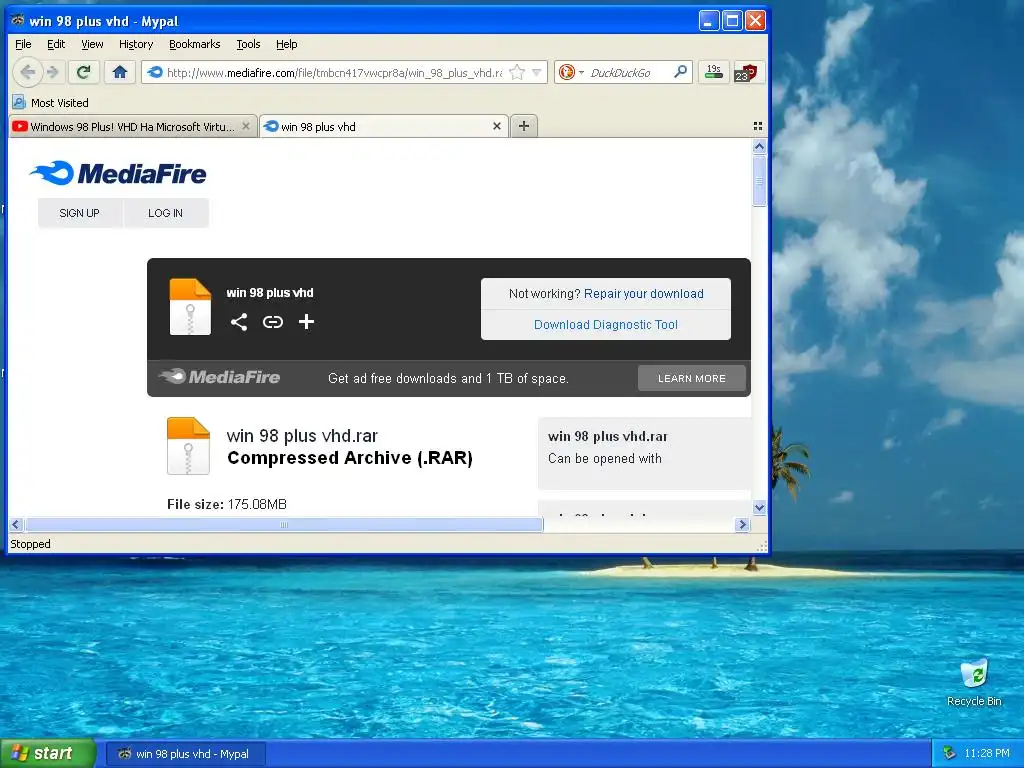Open the Home page icon
The width and height of the screenshot is (1024, 768).
click(120, 72)
